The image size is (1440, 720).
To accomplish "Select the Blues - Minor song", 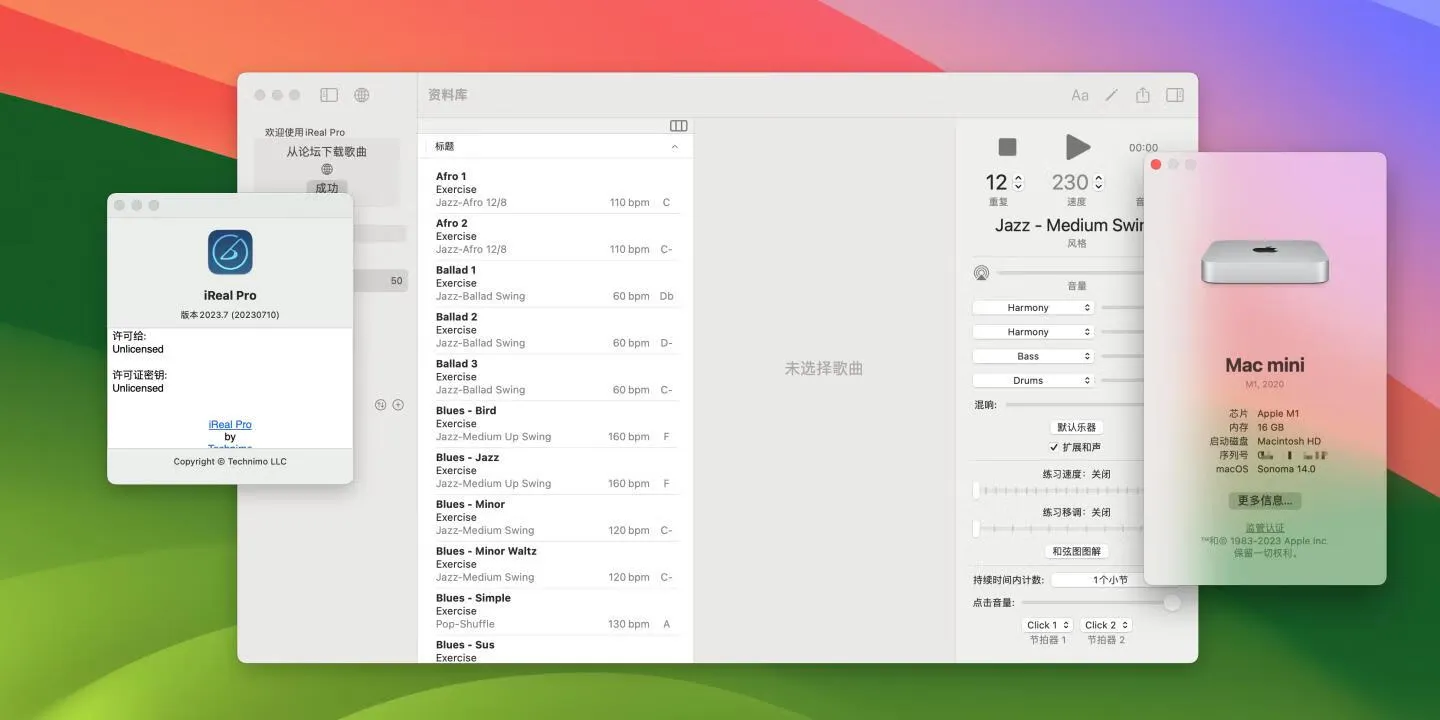I will point(554,517).
